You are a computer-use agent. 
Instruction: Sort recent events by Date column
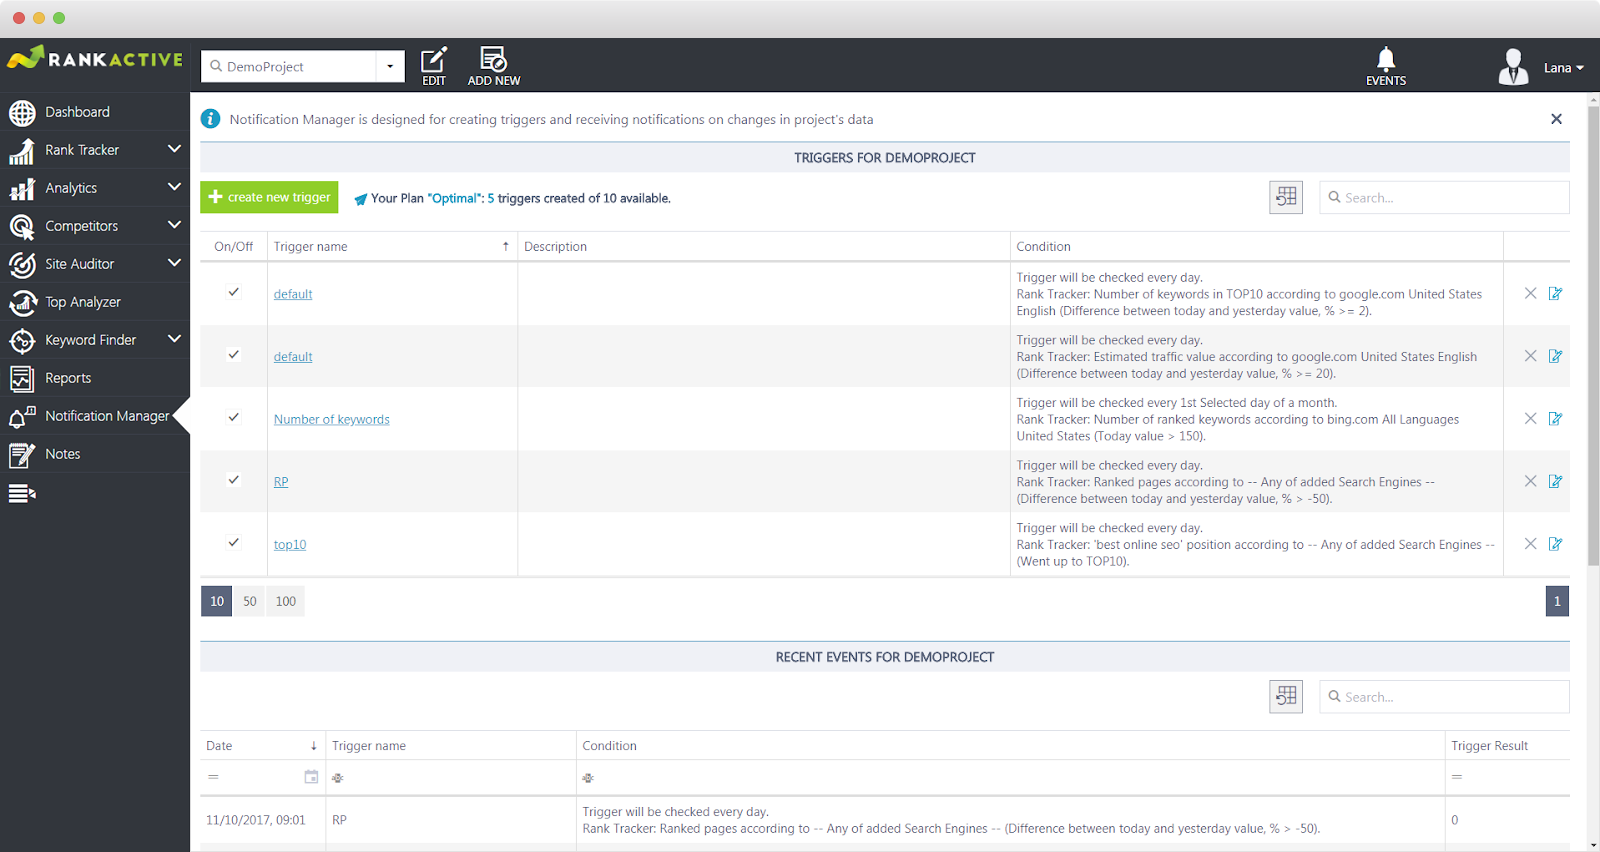[262, 745]
